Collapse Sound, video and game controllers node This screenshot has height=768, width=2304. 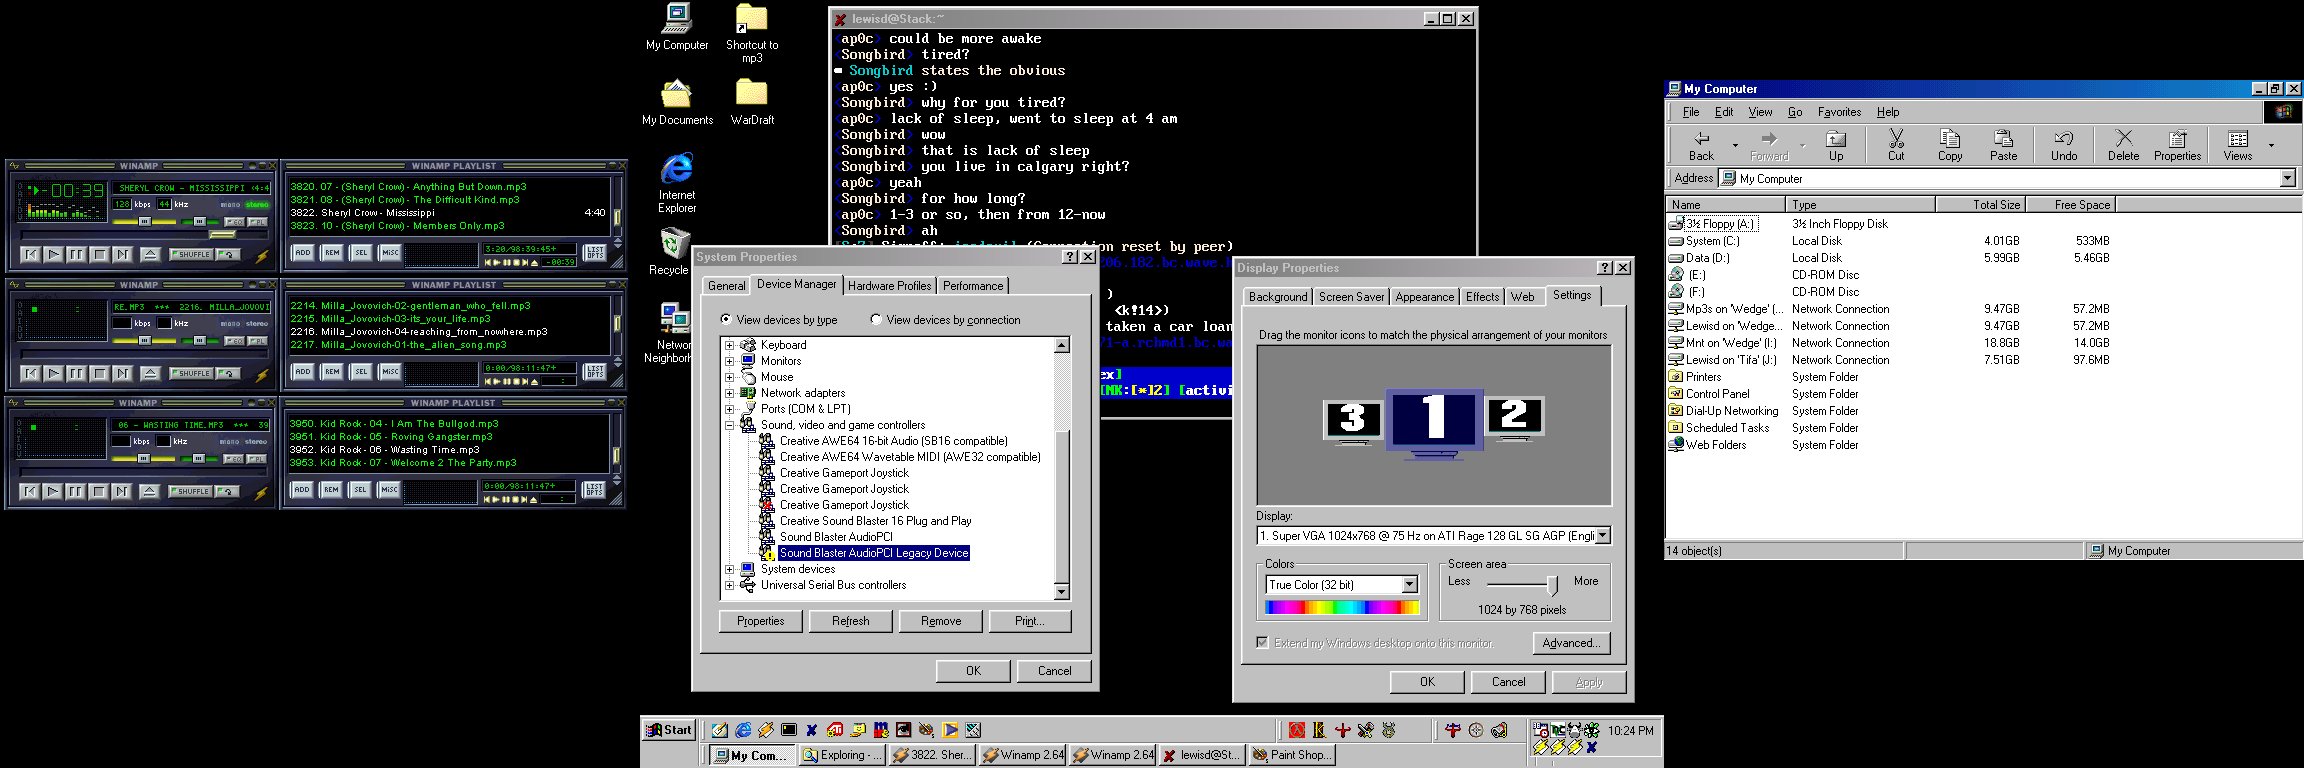[x=729, y=425]
